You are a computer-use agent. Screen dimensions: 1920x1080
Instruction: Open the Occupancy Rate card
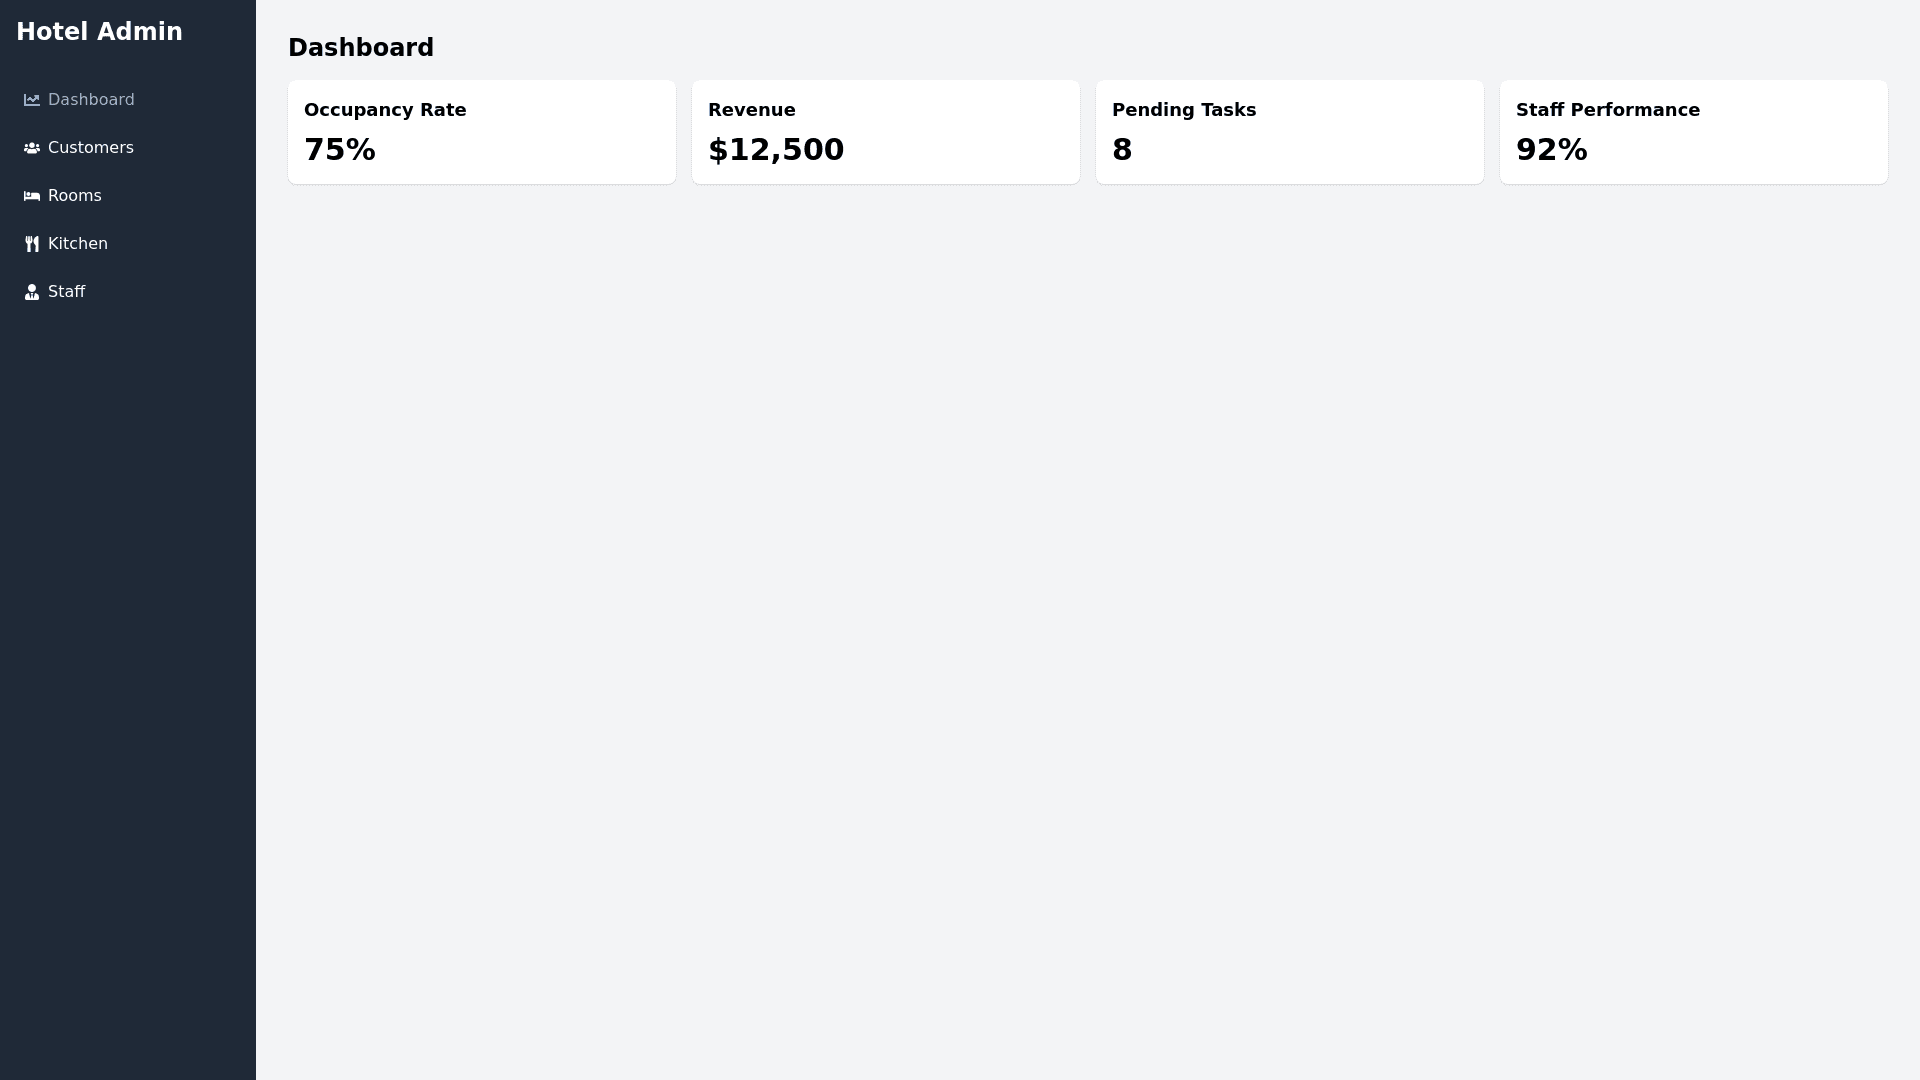pos(481,131)
